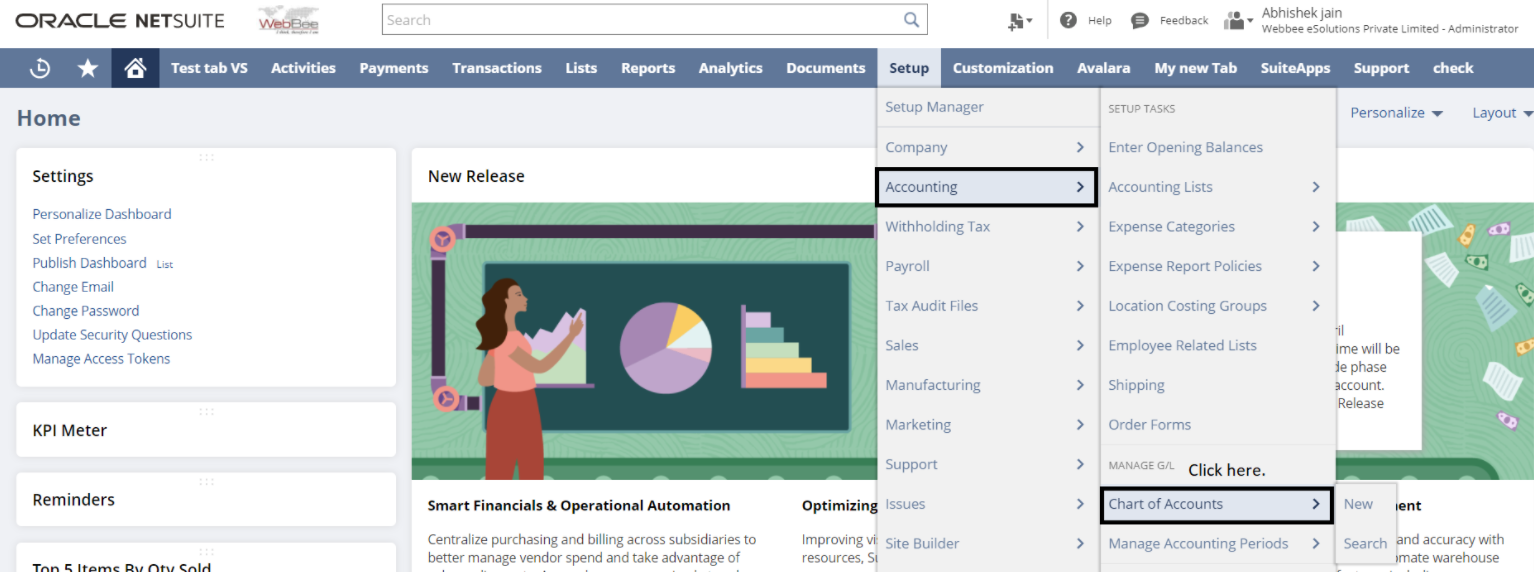Choose Setup Manager from menu
The width and height of the screenshot is (1534, 572).
pos(934,107)
